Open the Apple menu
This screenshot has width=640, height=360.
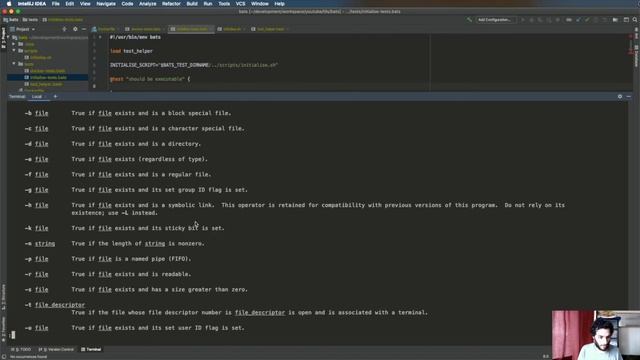pos(9,4)
